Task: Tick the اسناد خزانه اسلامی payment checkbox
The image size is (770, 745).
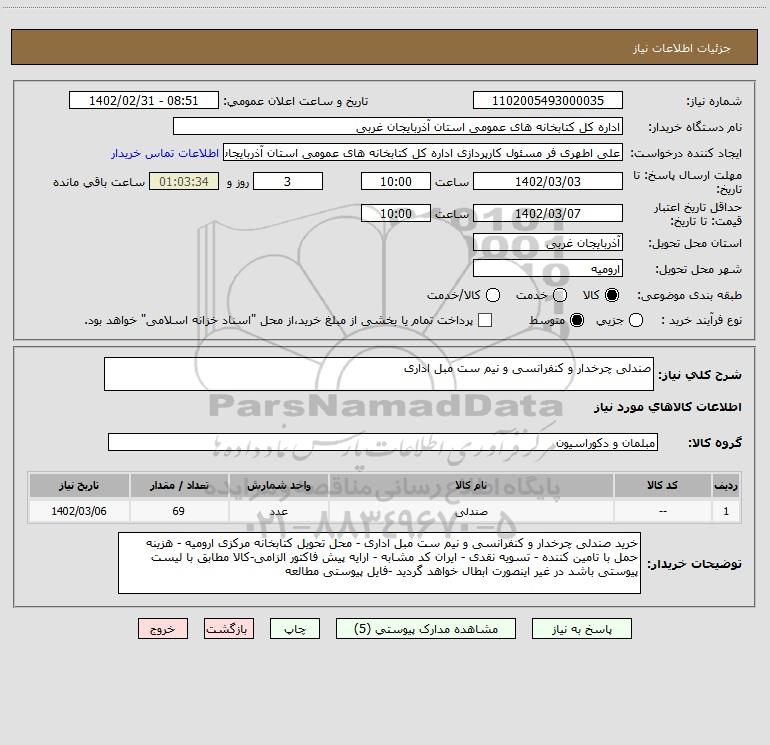Action: [x=485, y=320]
